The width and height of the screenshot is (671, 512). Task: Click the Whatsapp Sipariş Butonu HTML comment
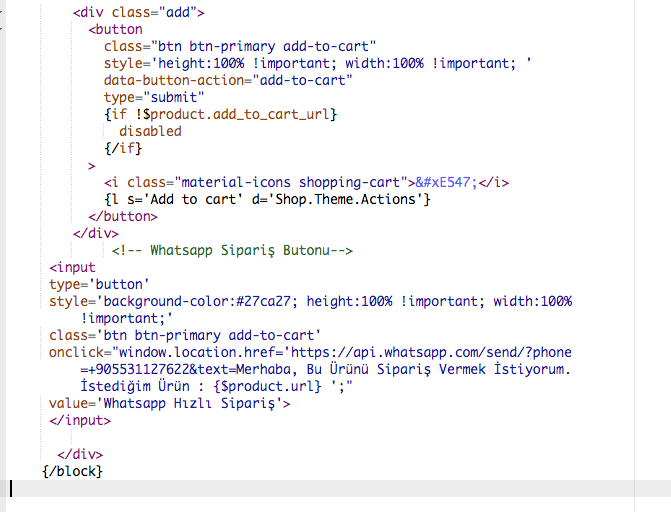(232, 250)
